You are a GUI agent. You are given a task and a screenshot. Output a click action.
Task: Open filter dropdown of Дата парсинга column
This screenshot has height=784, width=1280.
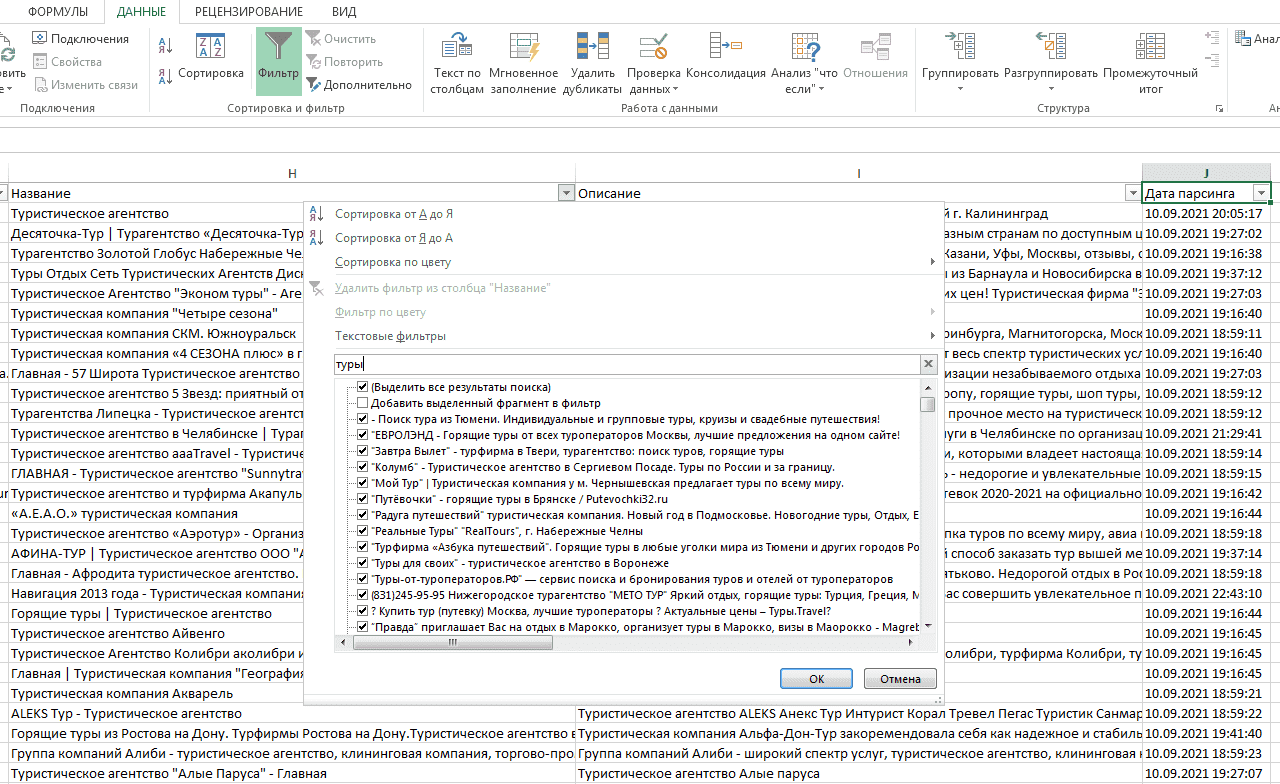pyautogui.click(x=1262, y=193)
